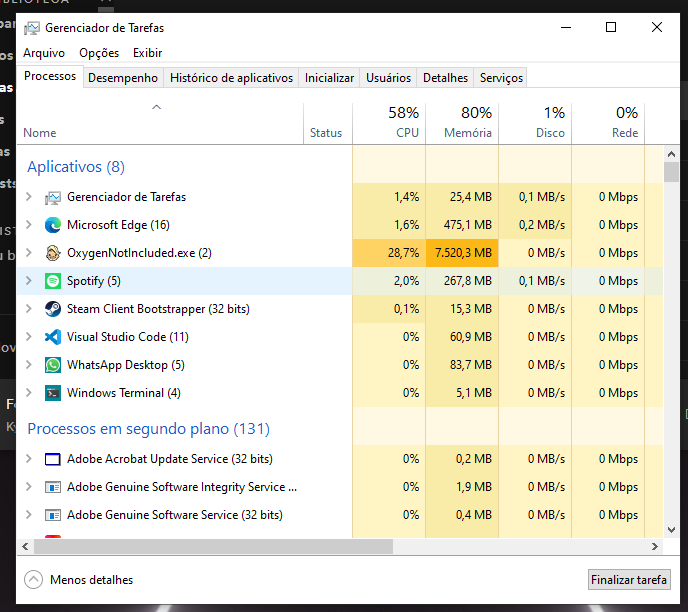The image size is (688, 612).
Task: Expand the Adobe Genuine Software Integrity Service row
Action: (x=29, y=487)
